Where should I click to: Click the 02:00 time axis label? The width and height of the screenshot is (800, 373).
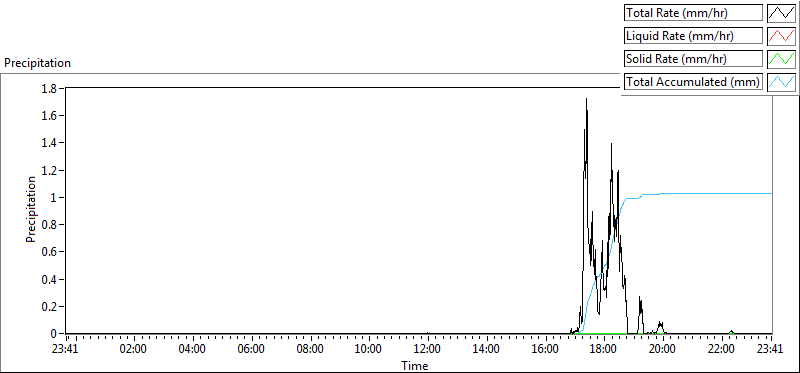click(x=134, y=350)
